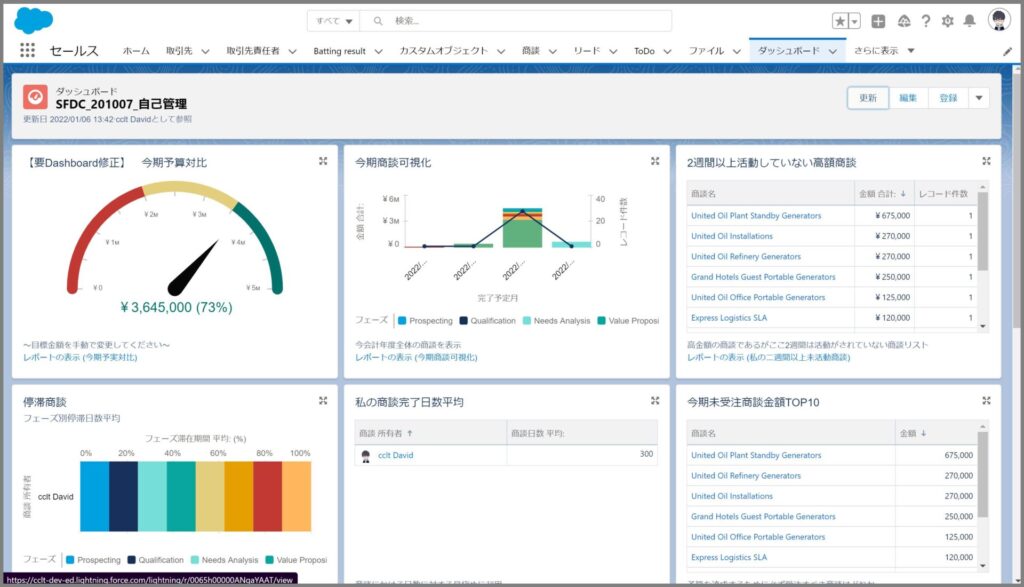Screen dimensions: 1024x587
Task: Expand the さらに表示 navigation menu
Action: (x=883, y=51)
